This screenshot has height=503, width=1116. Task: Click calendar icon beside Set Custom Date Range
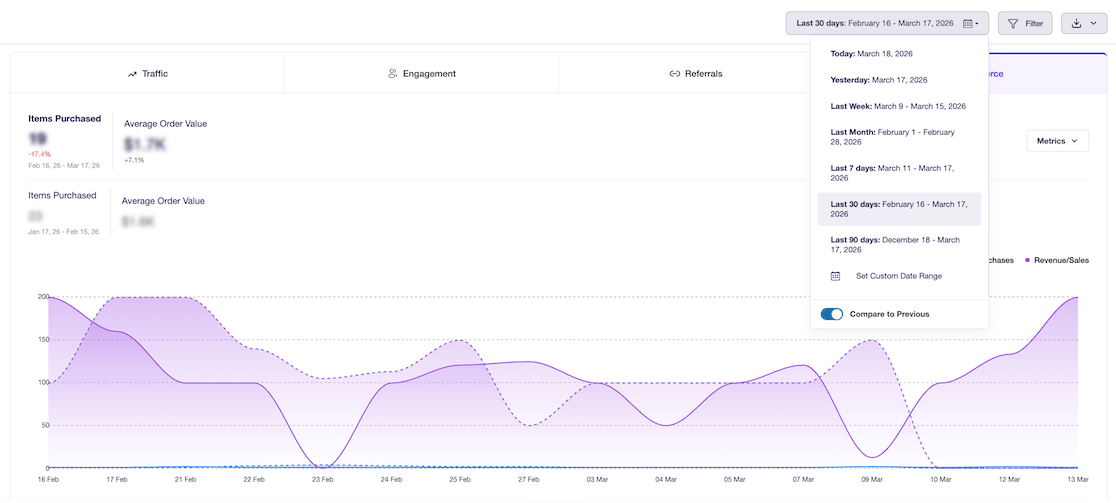coord(836,275)
